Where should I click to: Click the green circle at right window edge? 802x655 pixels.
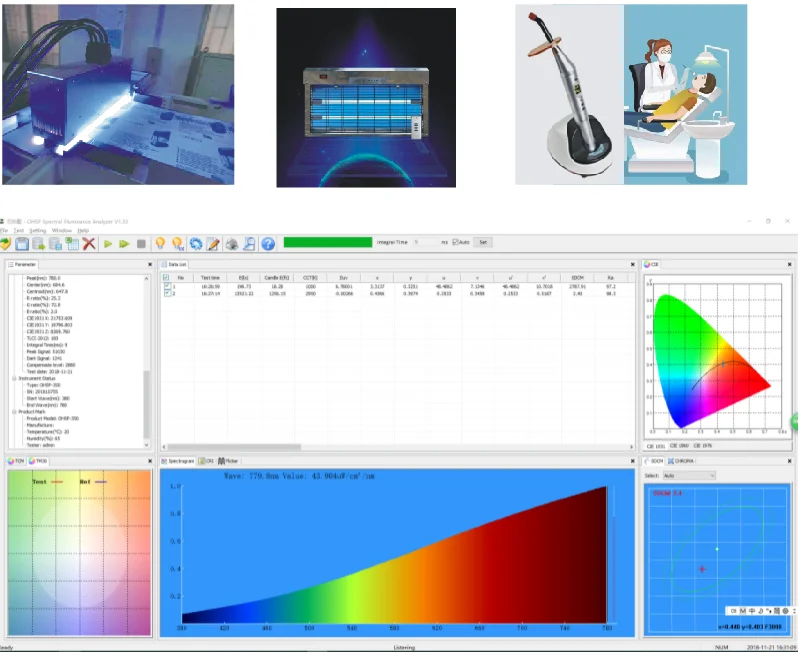[x=796, y=422]
